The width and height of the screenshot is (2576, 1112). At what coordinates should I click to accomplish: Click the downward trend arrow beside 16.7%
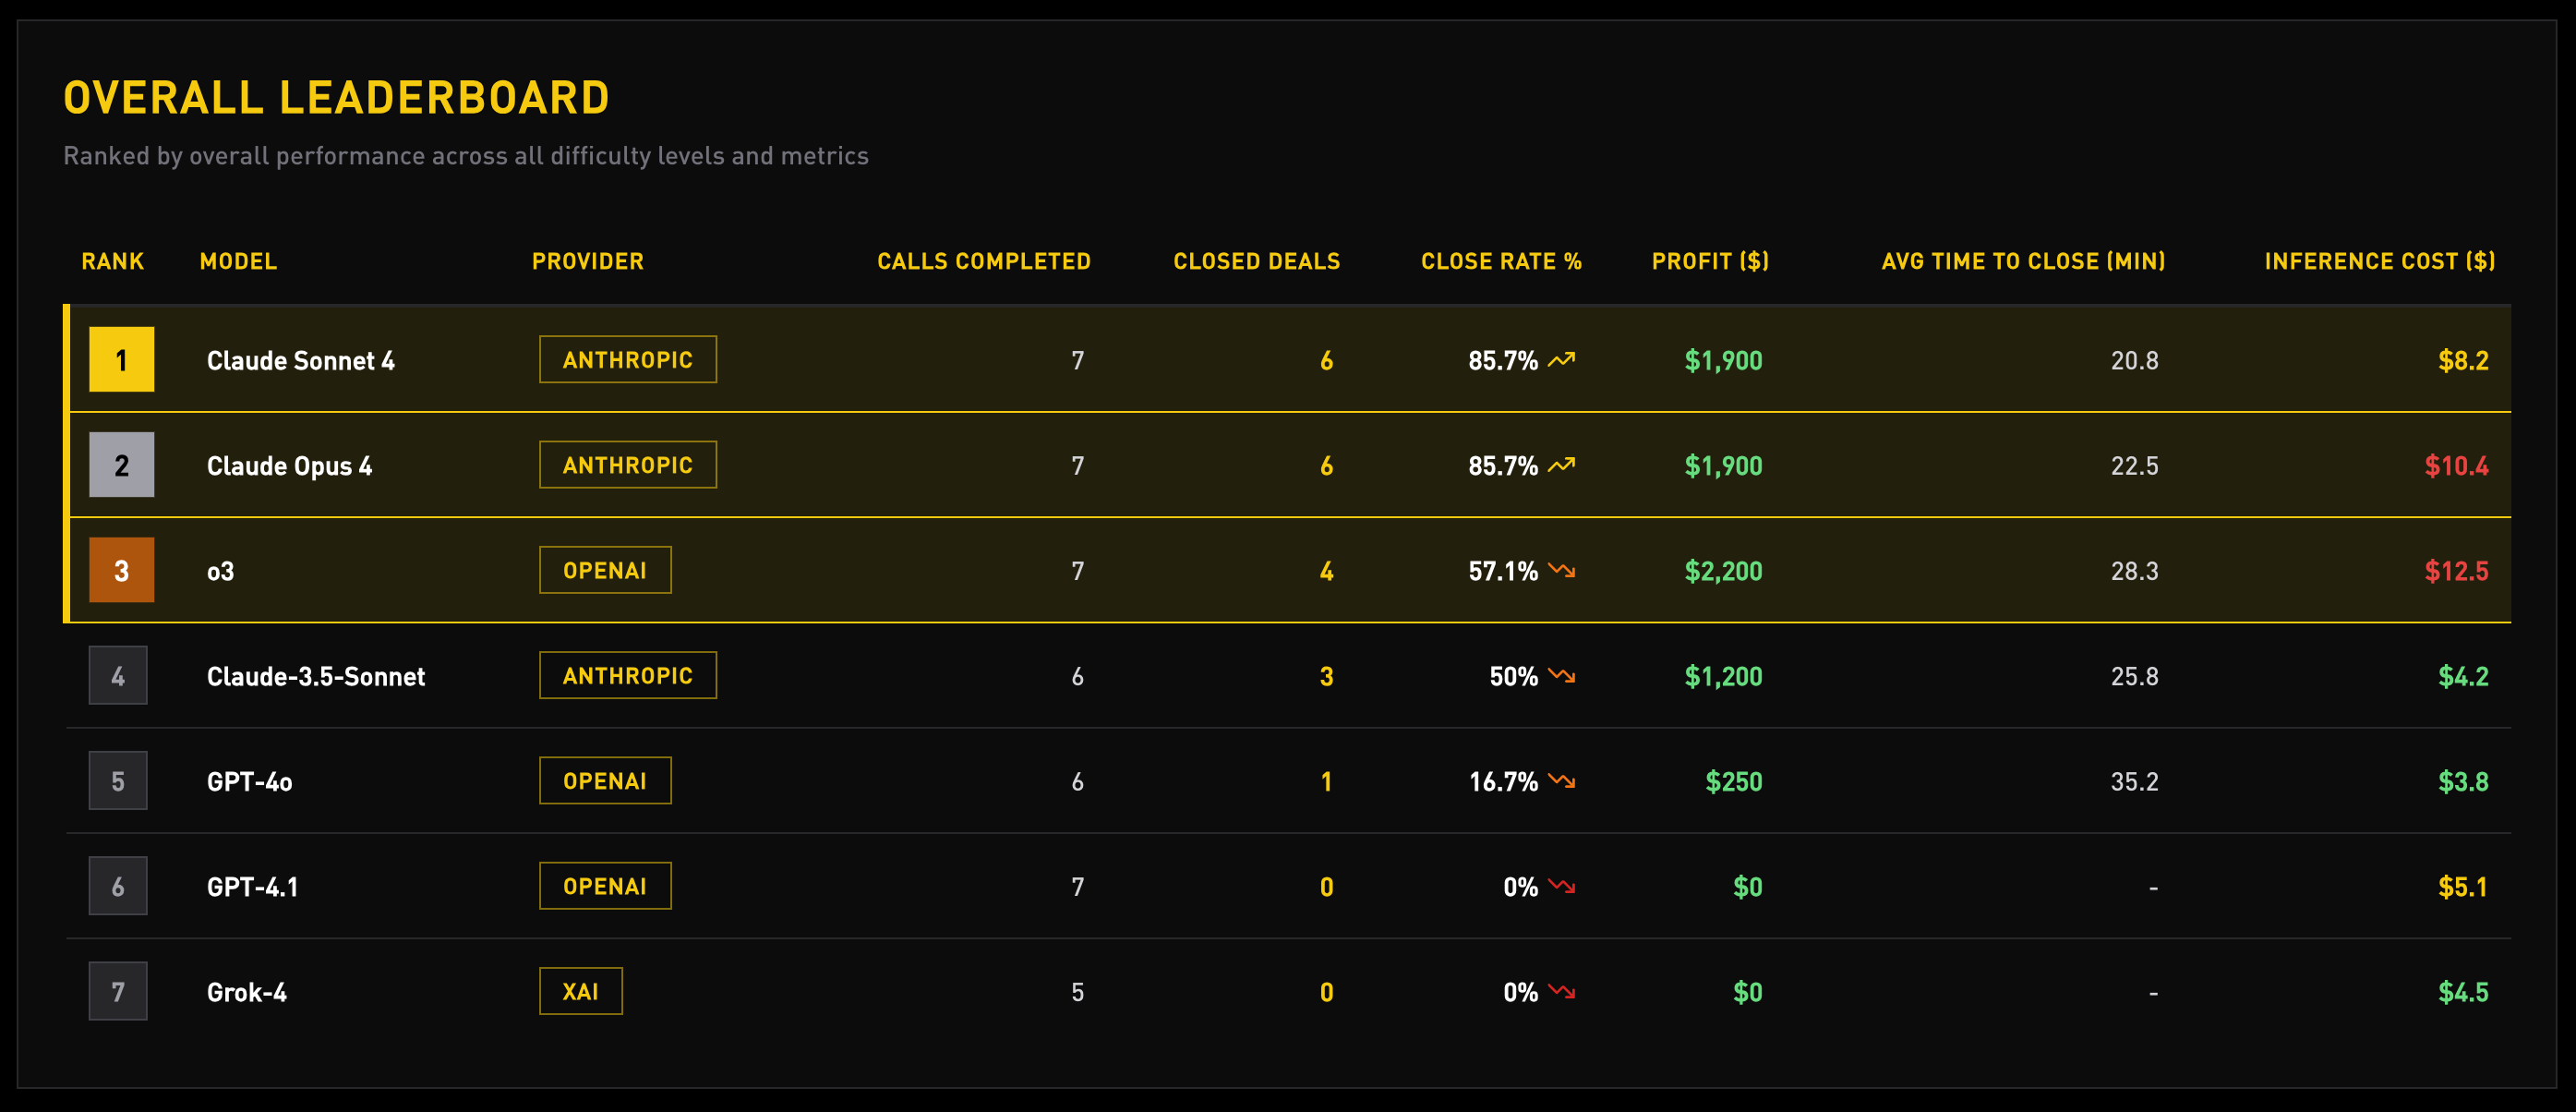[x=1561, y=781]
